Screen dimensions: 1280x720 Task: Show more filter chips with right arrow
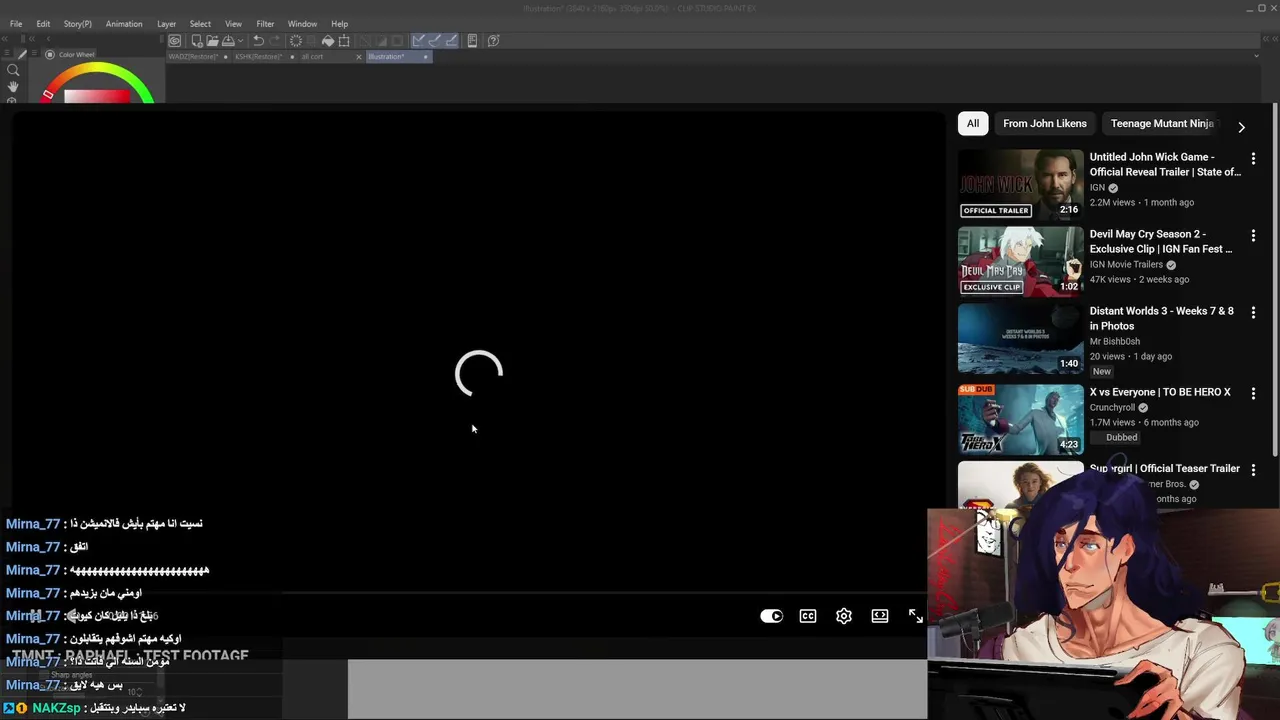point(1241,127)
